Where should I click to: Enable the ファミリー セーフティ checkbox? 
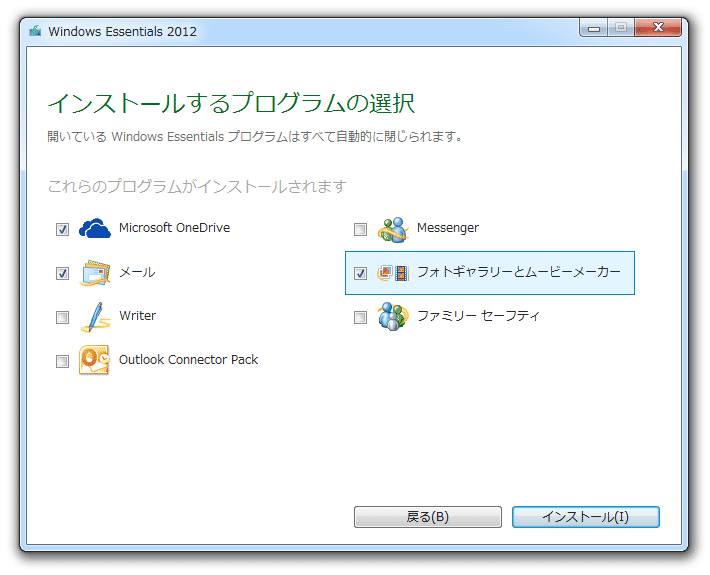(x=360, y=317)
